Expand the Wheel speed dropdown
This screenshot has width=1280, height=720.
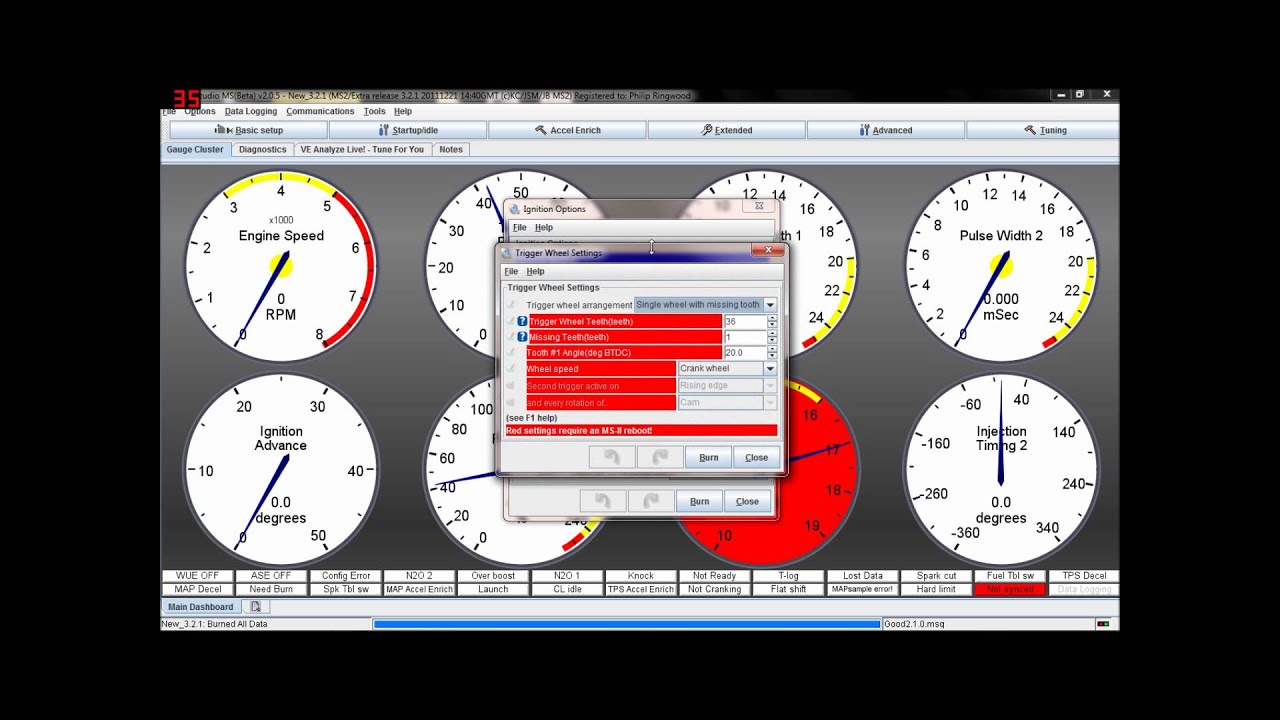[x=770, y=369]
